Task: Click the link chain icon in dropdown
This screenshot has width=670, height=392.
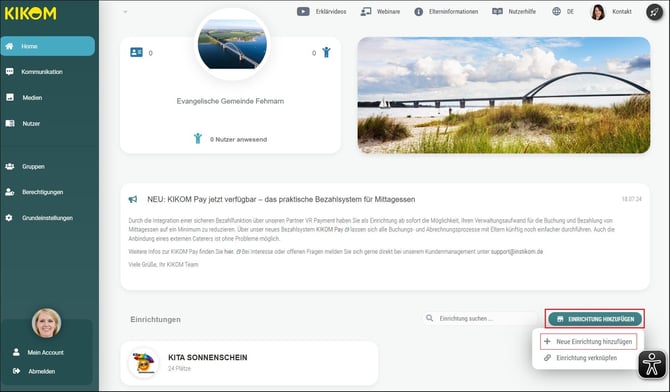Action: (547, 358)
